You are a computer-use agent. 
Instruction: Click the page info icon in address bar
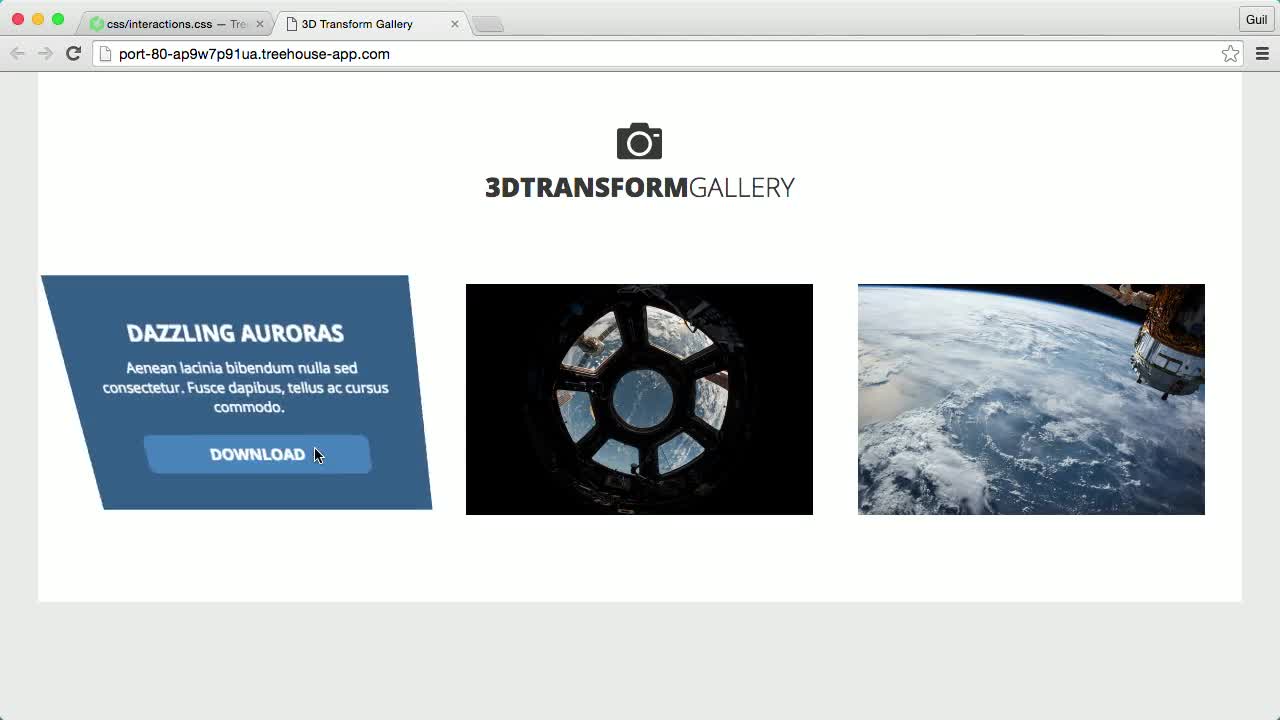tap(105, 54)
